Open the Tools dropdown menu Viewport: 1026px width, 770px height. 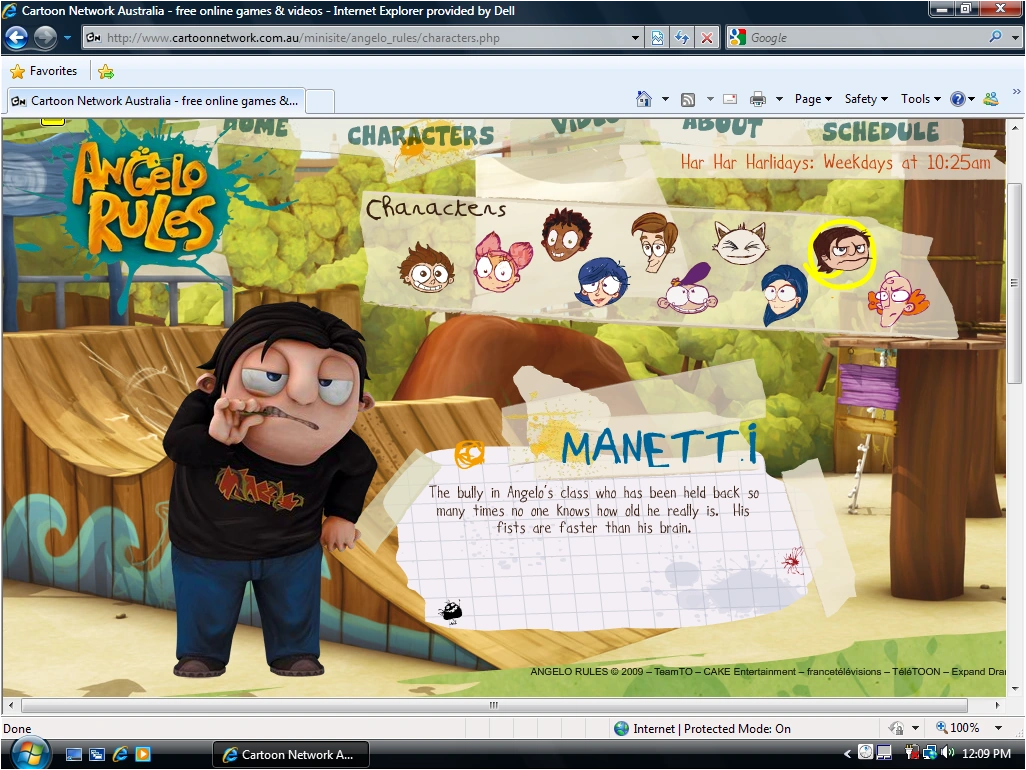point(920,99)
